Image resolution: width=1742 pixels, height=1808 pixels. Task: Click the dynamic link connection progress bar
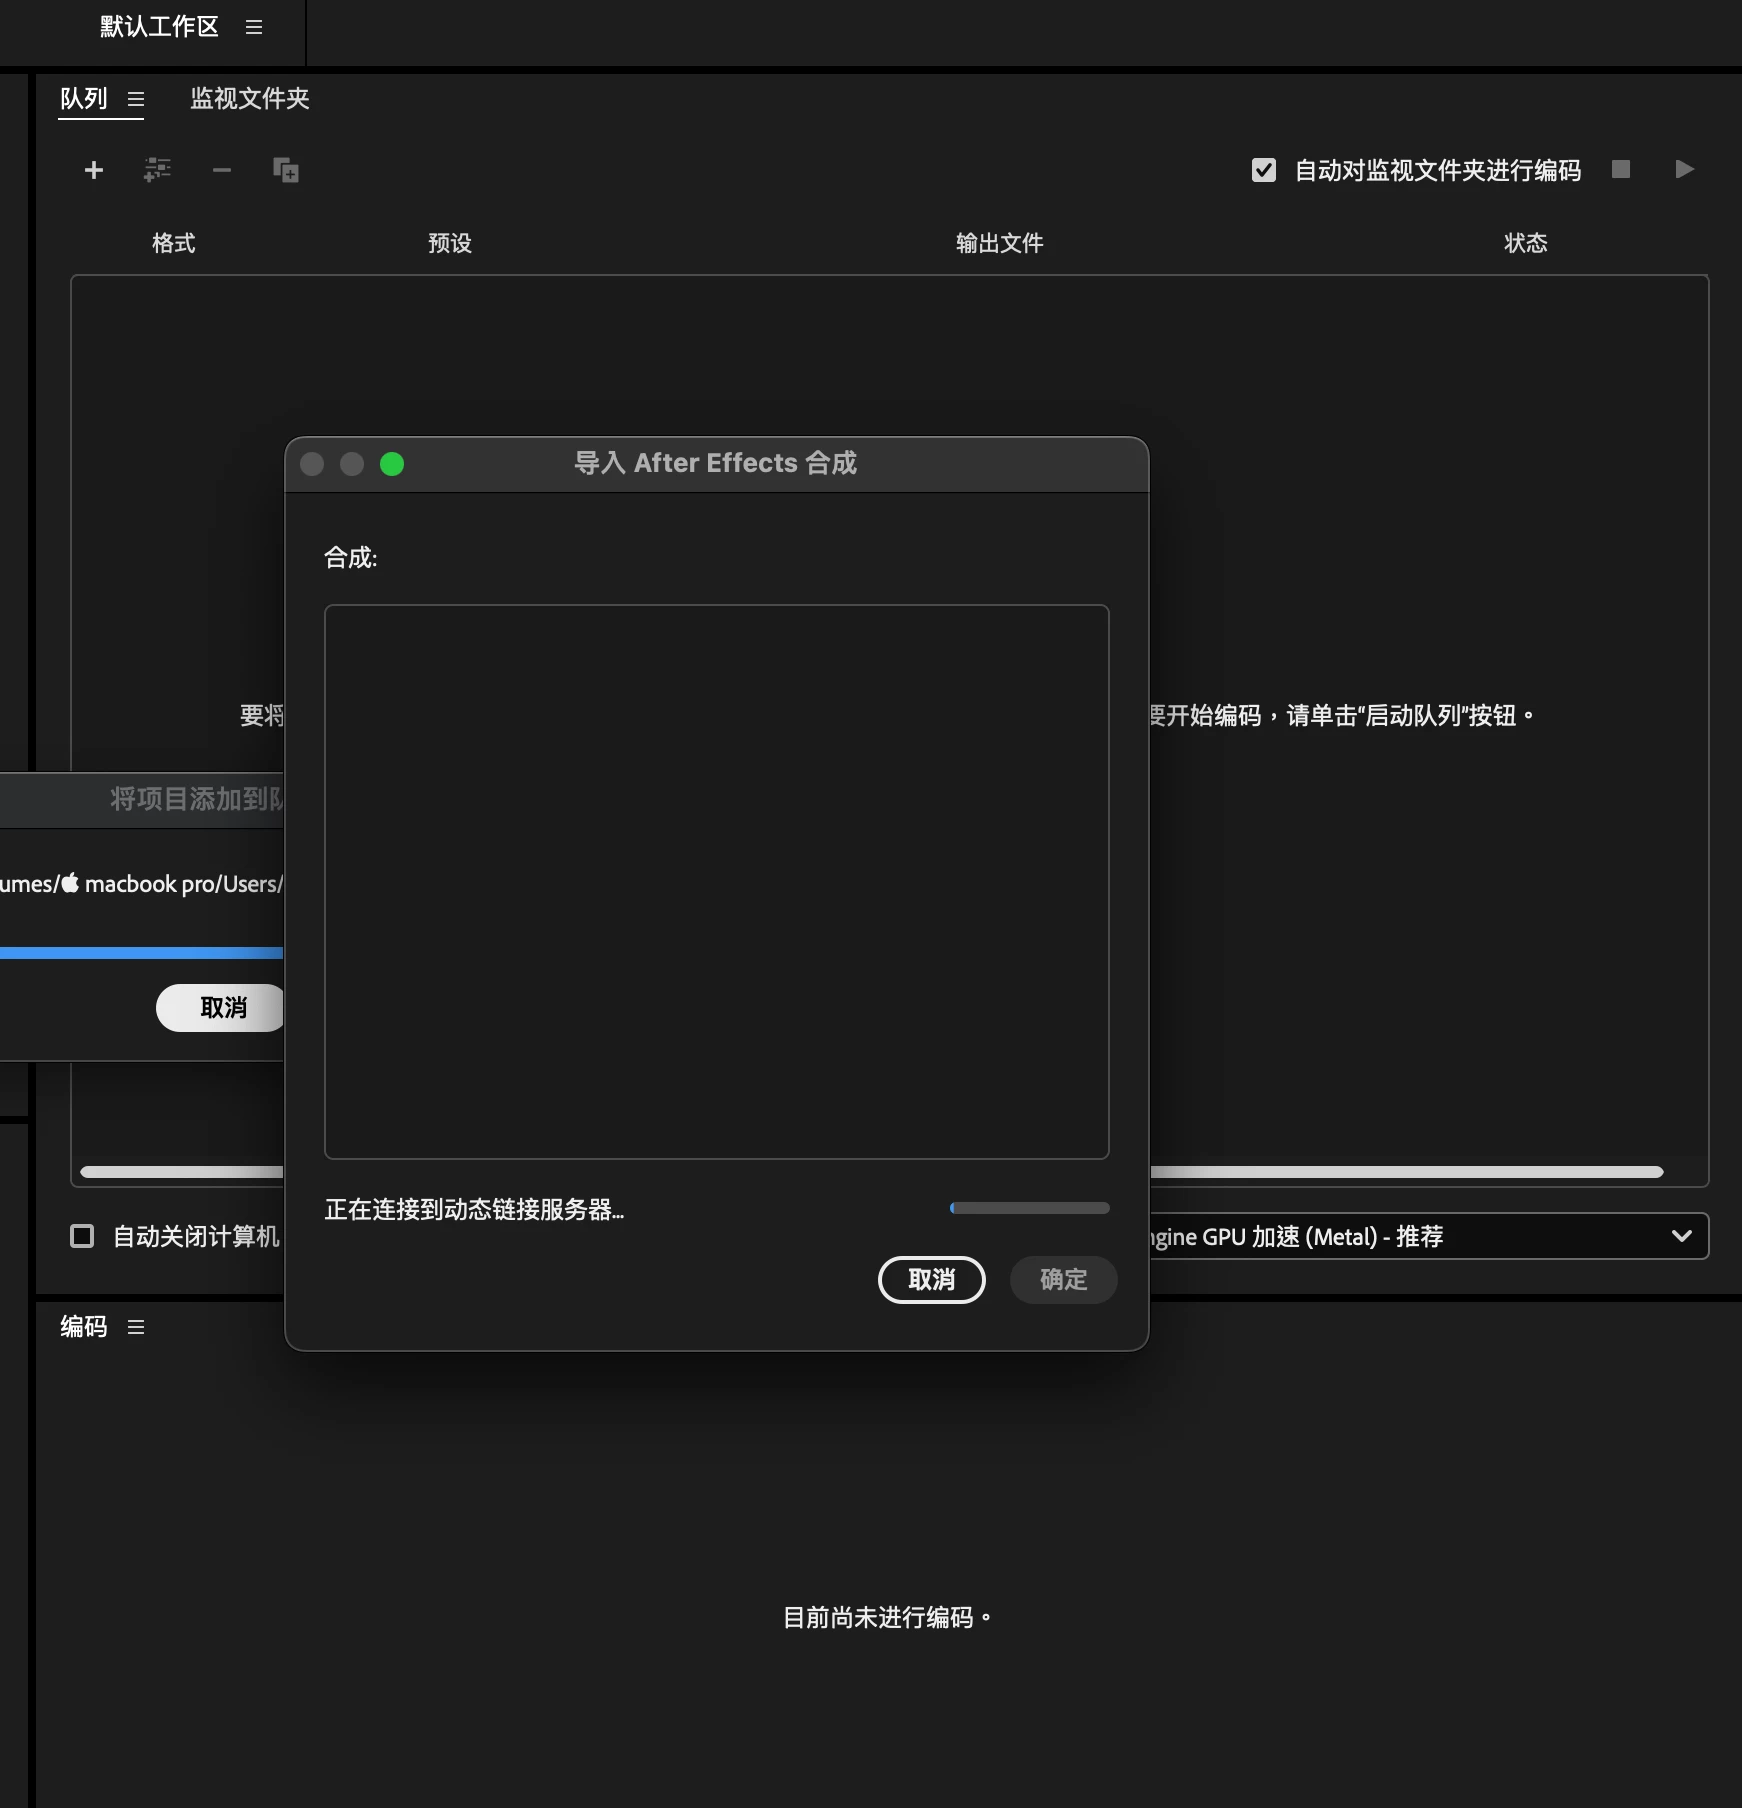tap(1029, 1208)
